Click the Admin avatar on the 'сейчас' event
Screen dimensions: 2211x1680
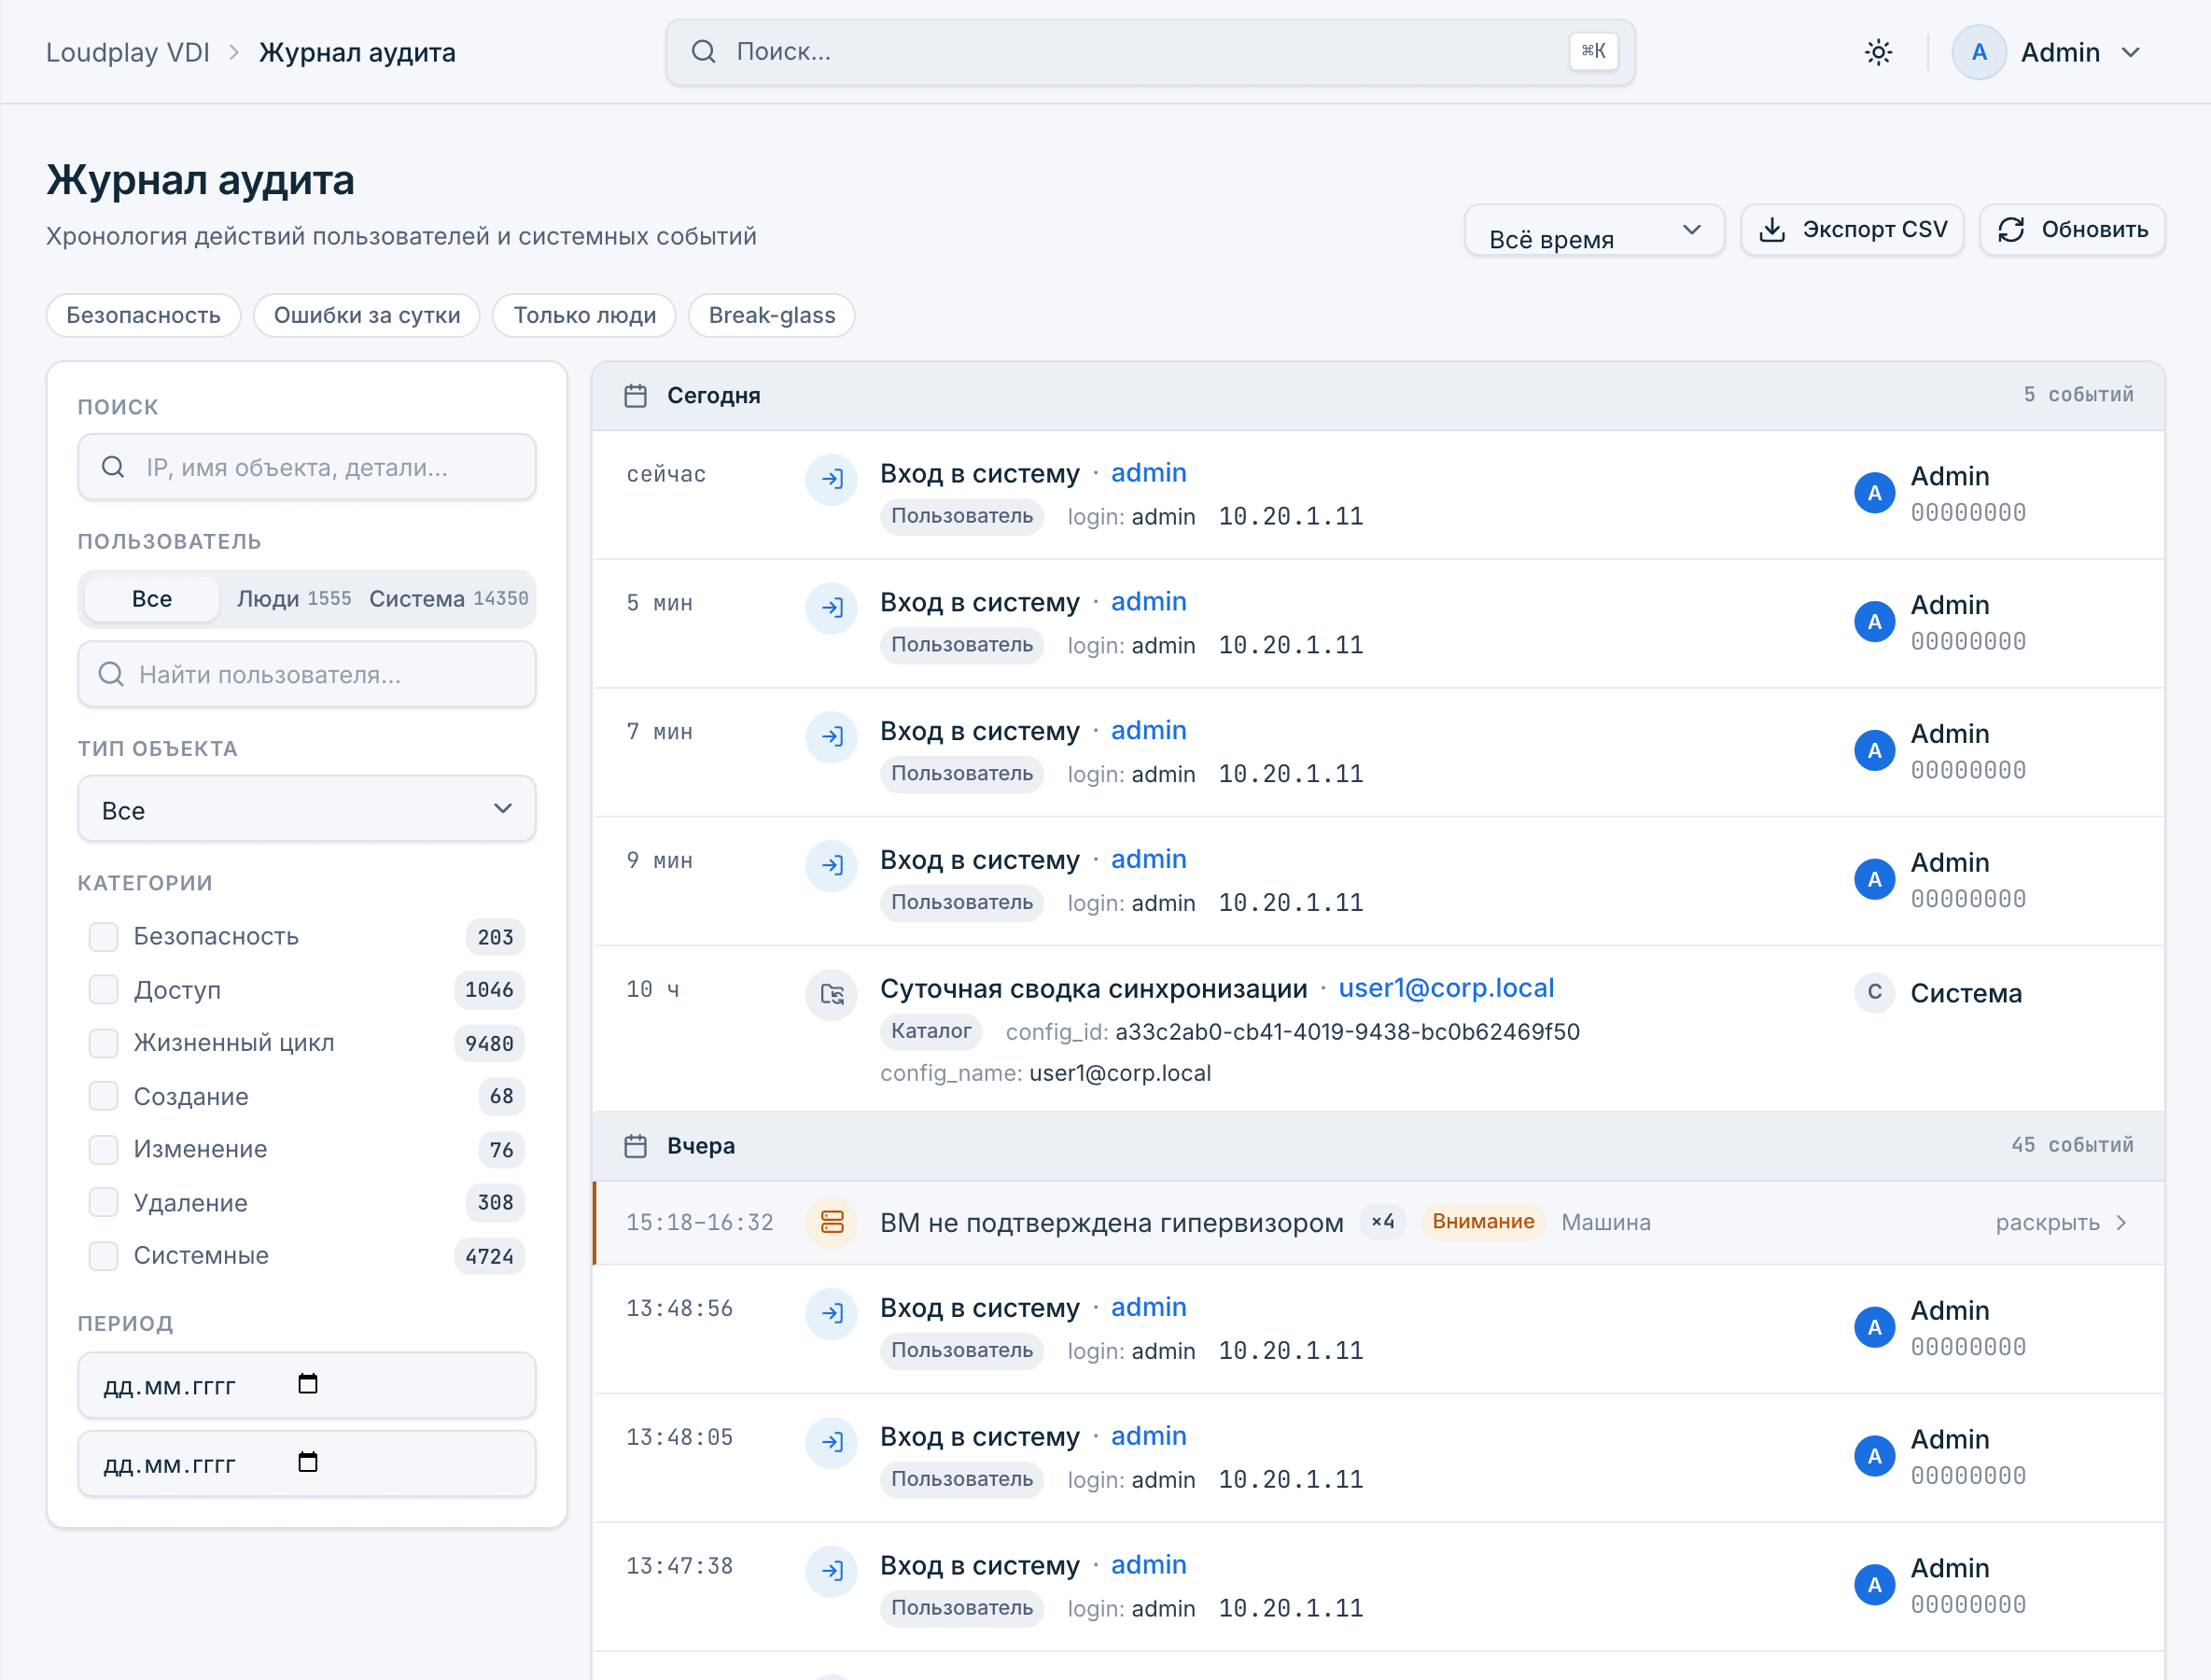pos(1874,493)
